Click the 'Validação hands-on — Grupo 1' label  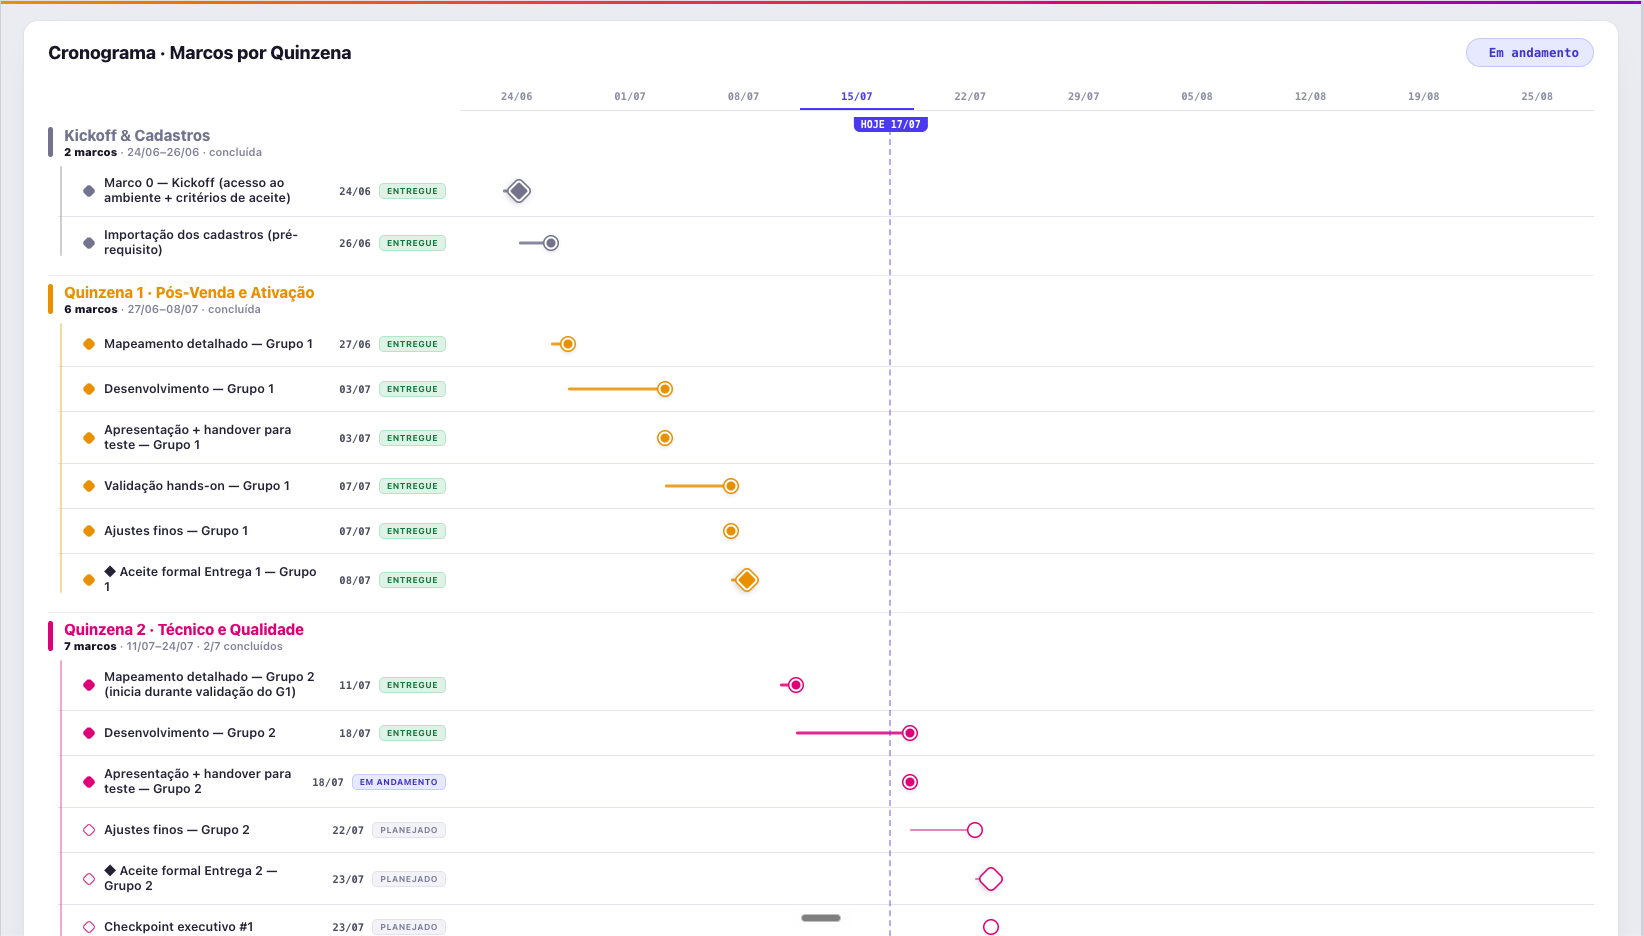click(197, 486)
